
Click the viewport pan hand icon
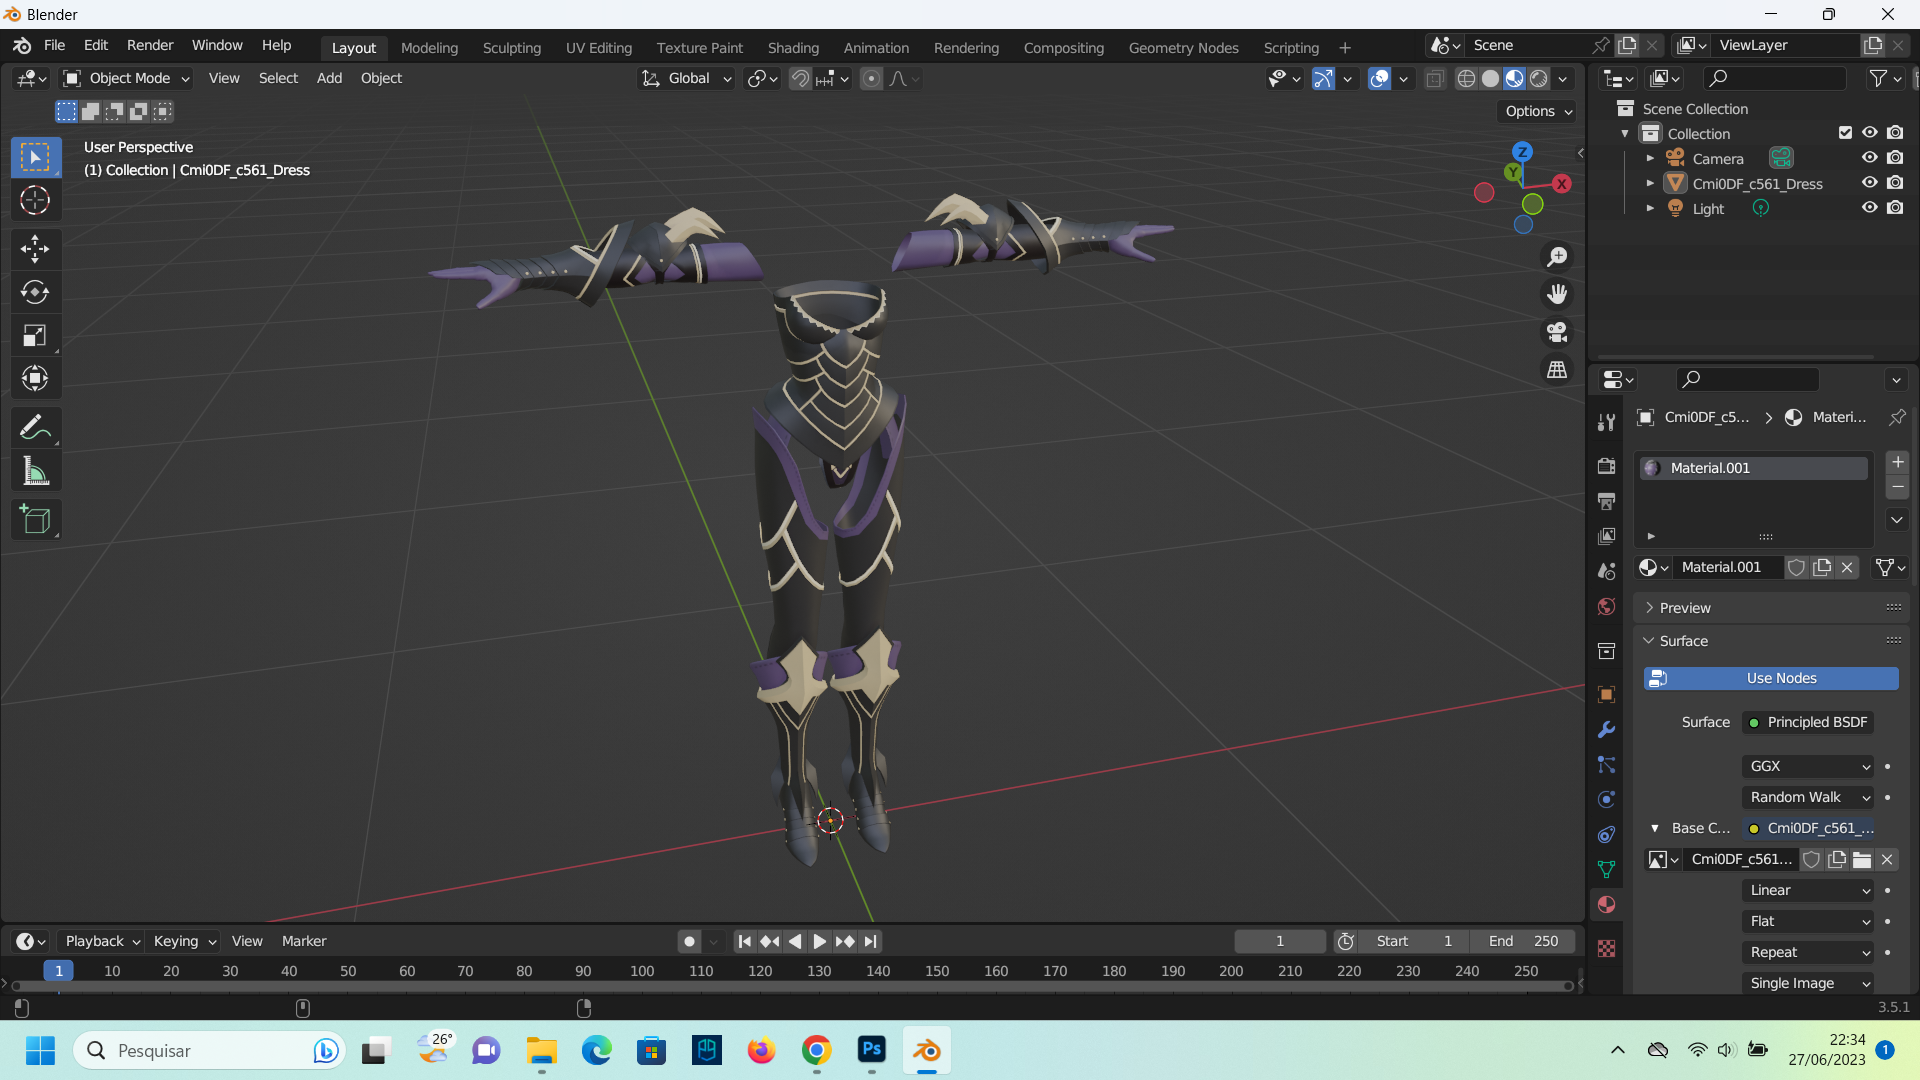point(1557,294)
